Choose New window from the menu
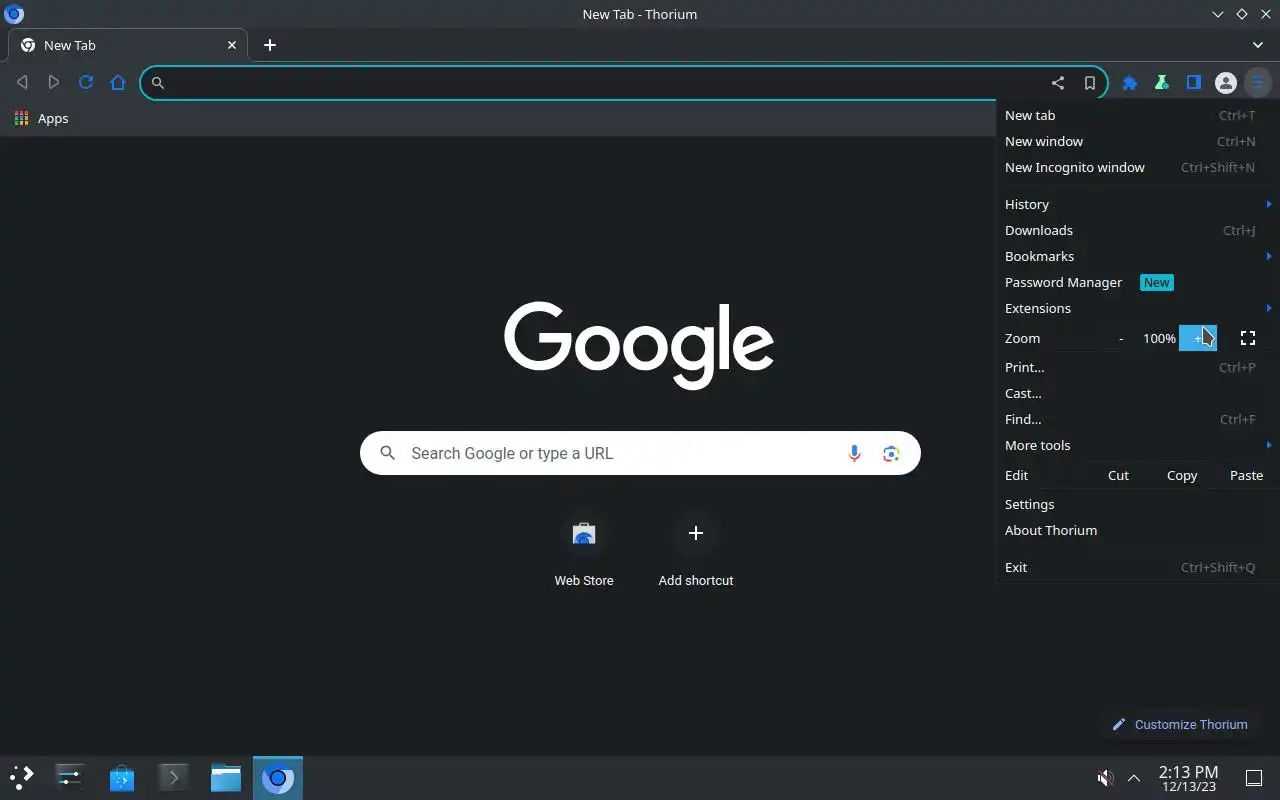The image size is (1280, 800). tap(1138, 141)
